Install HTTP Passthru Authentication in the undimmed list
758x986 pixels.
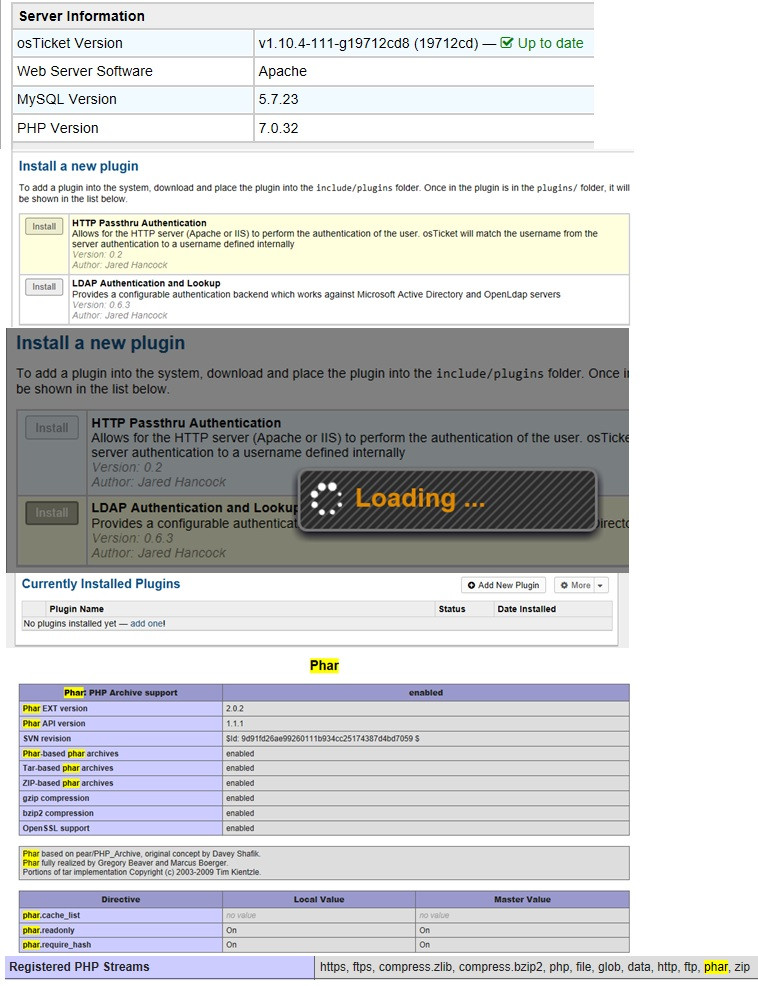pyautogui.click(x=44, y=227)
